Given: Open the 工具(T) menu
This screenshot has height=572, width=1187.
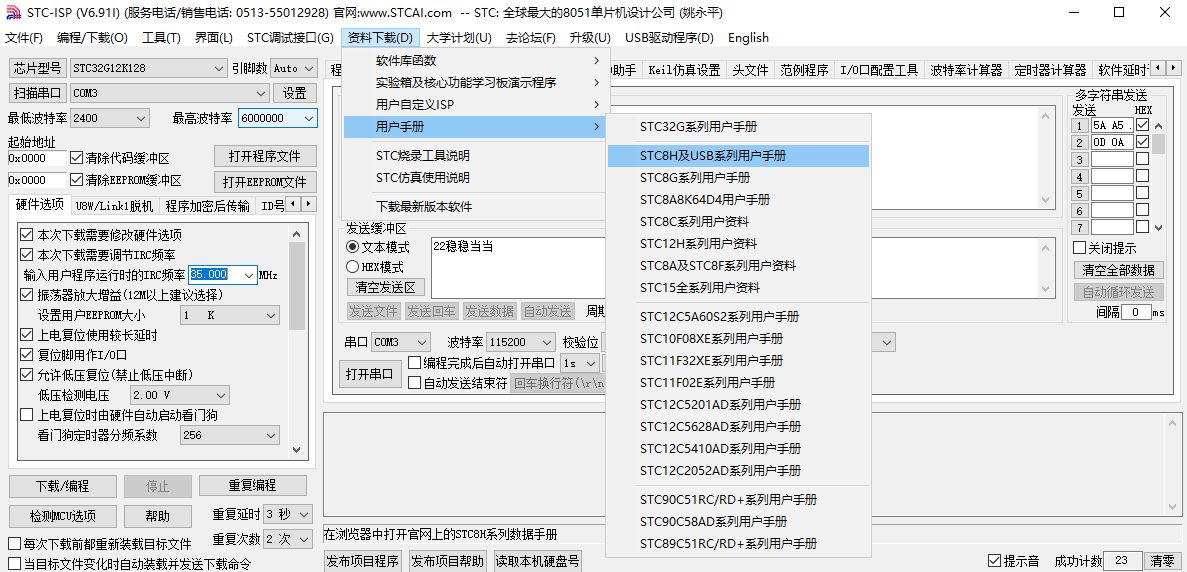Looking at the screenshot, I should tap(161, 38).
